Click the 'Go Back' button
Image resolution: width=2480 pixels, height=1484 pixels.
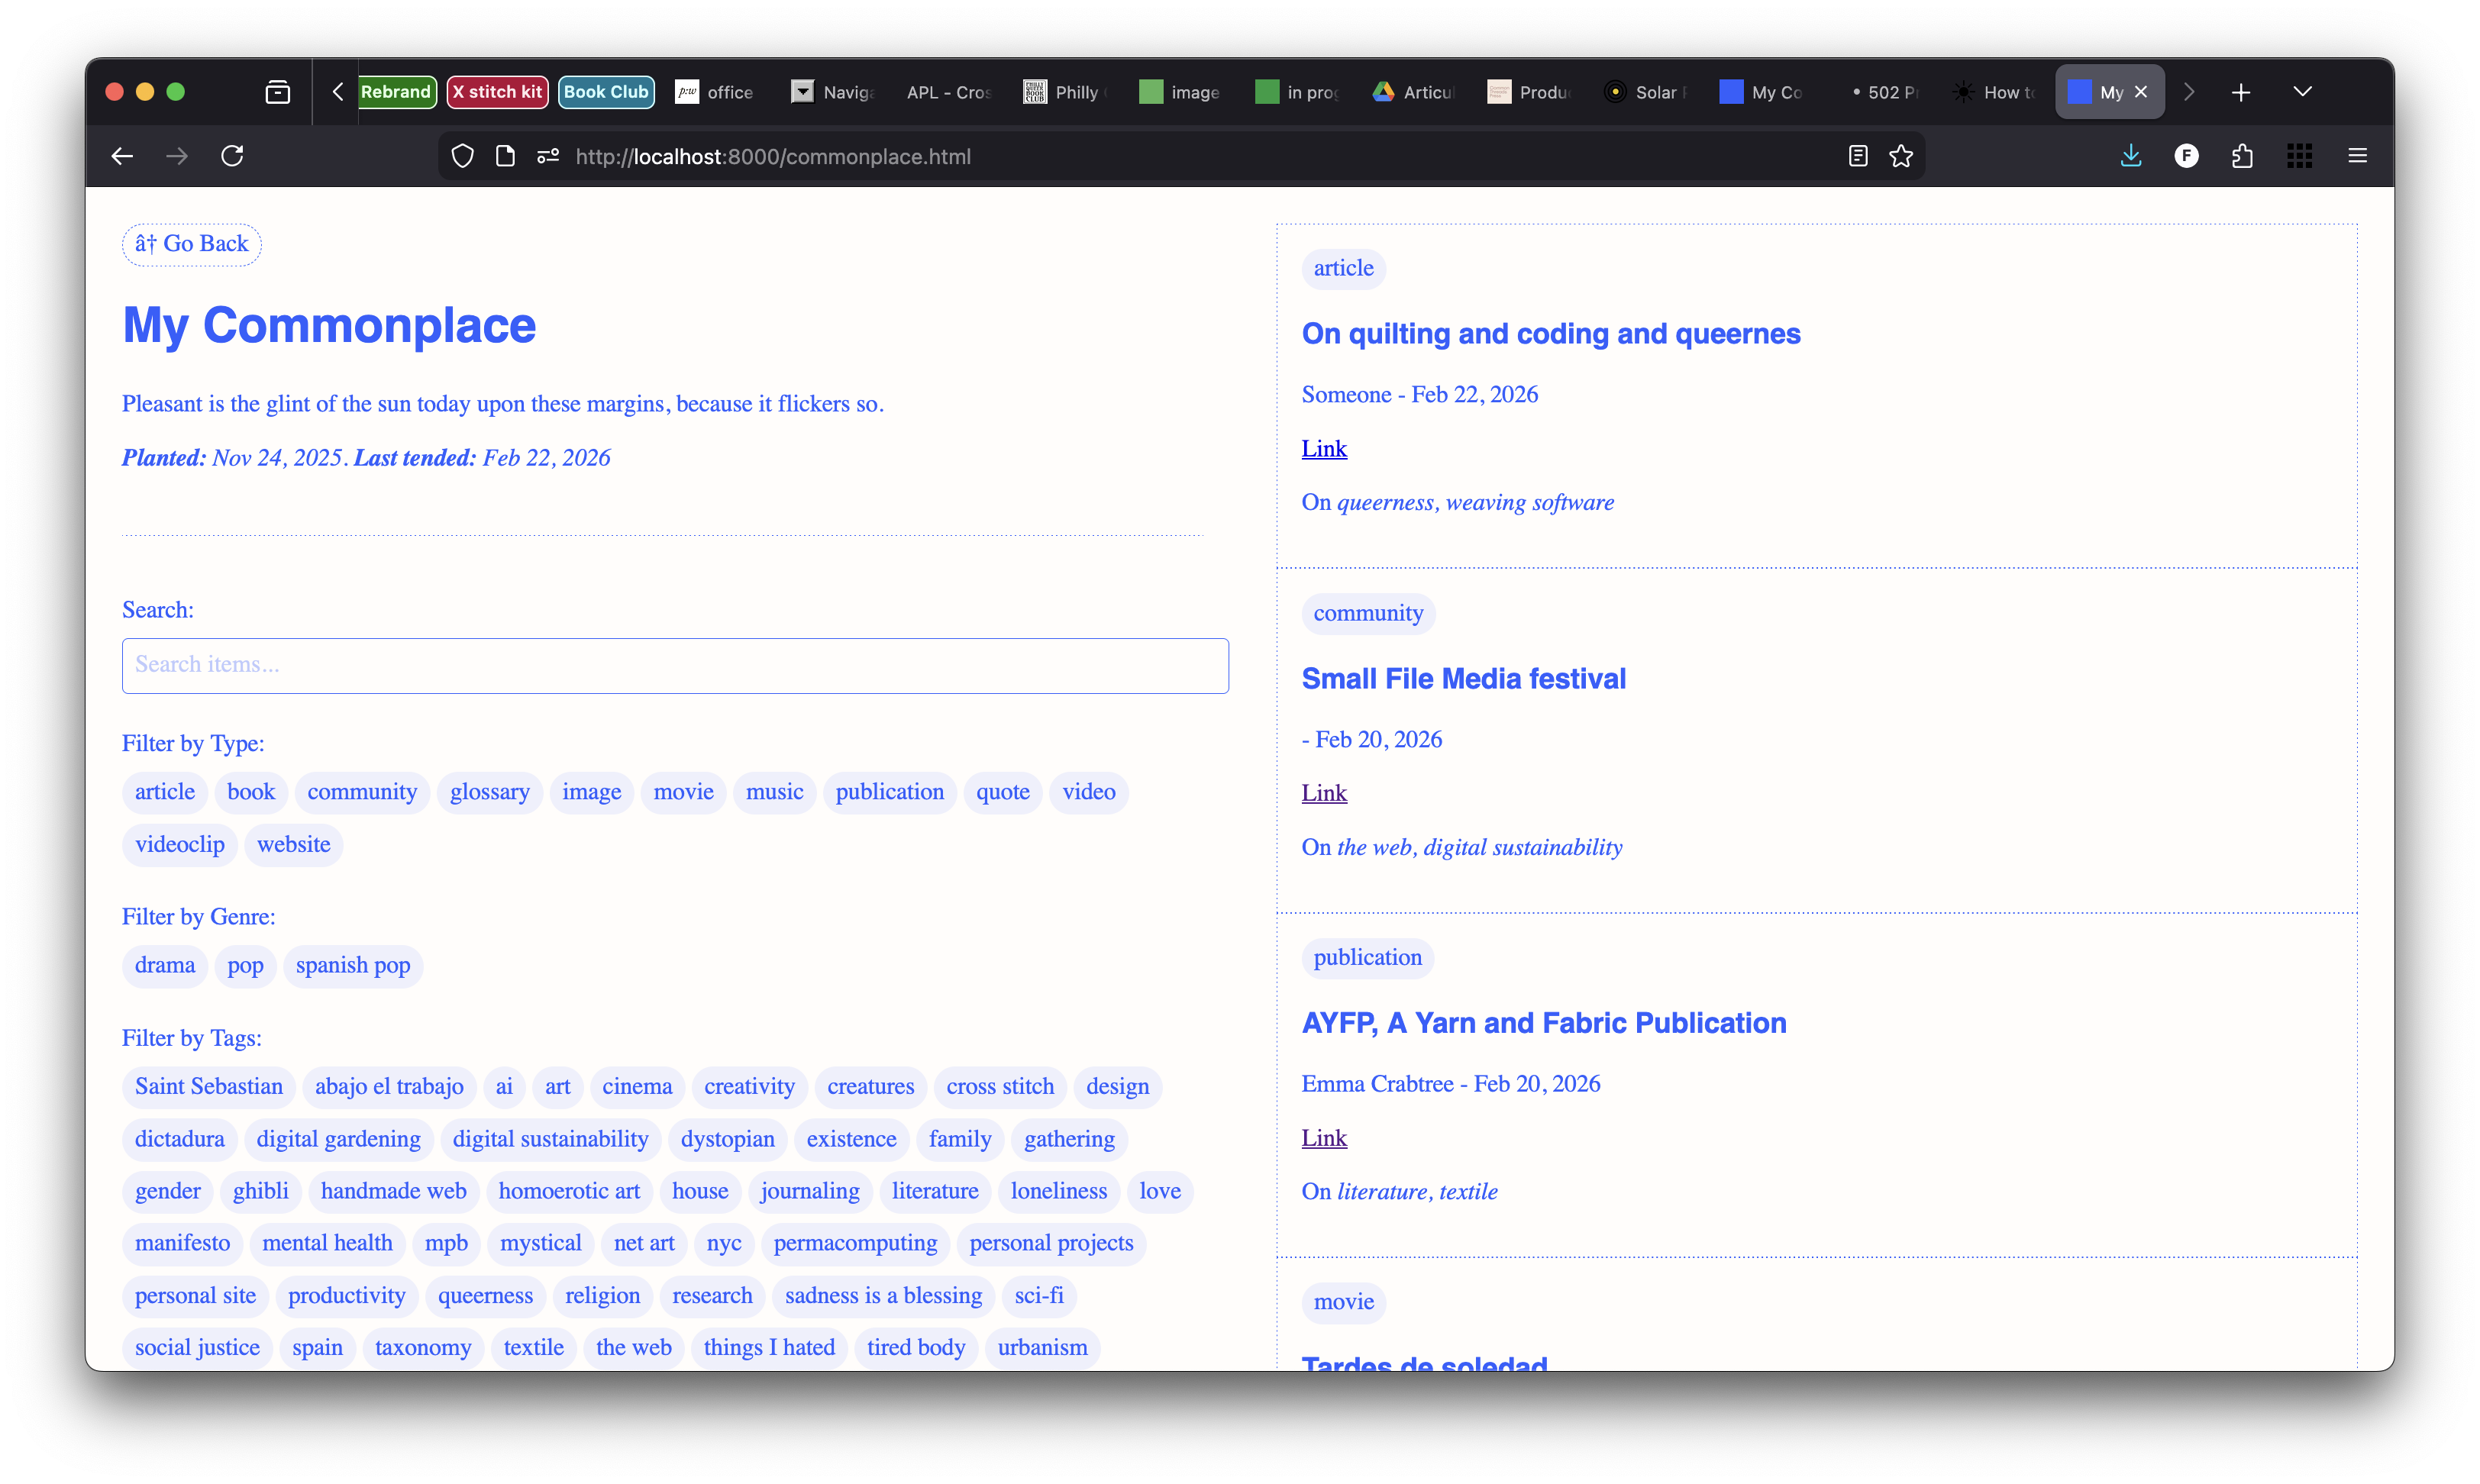[x=191, y=244]
